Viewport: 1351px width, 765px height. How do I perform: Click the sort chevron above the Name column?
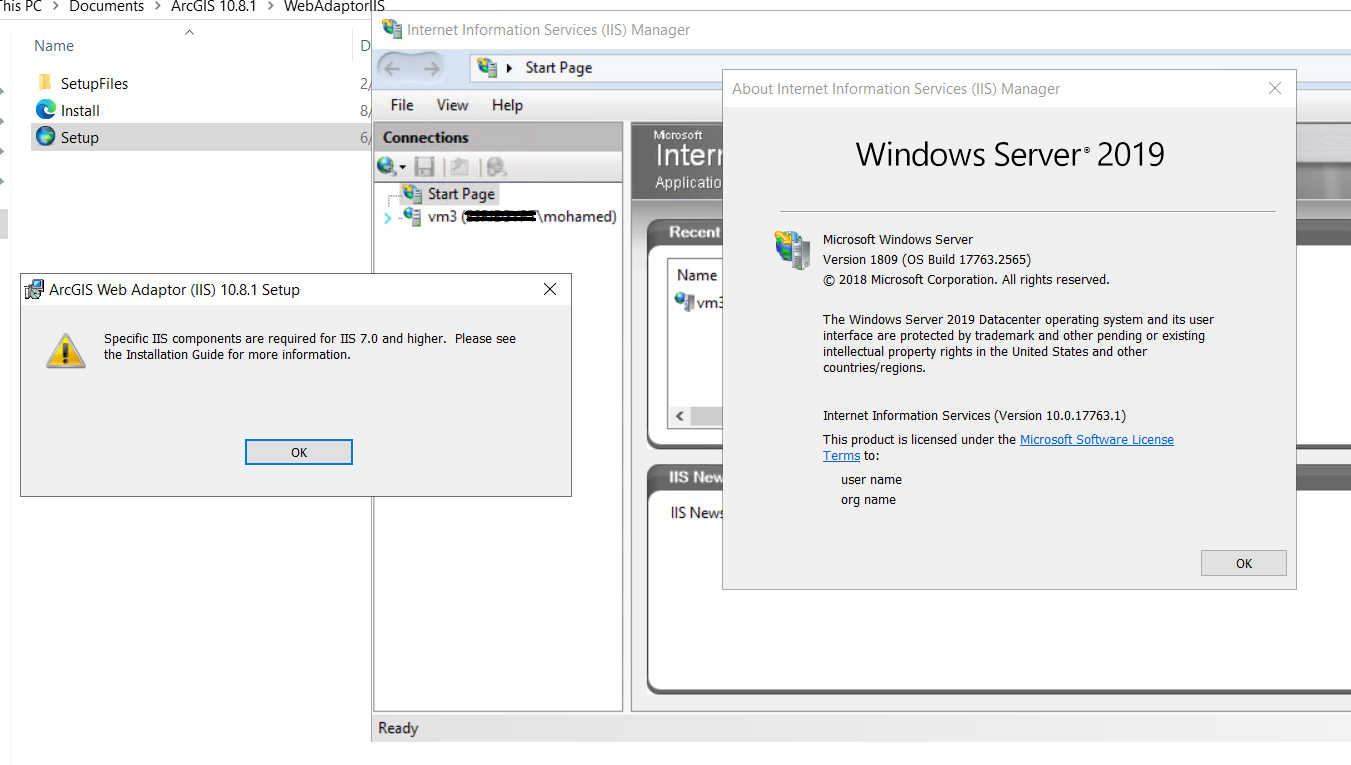(189, 33)
